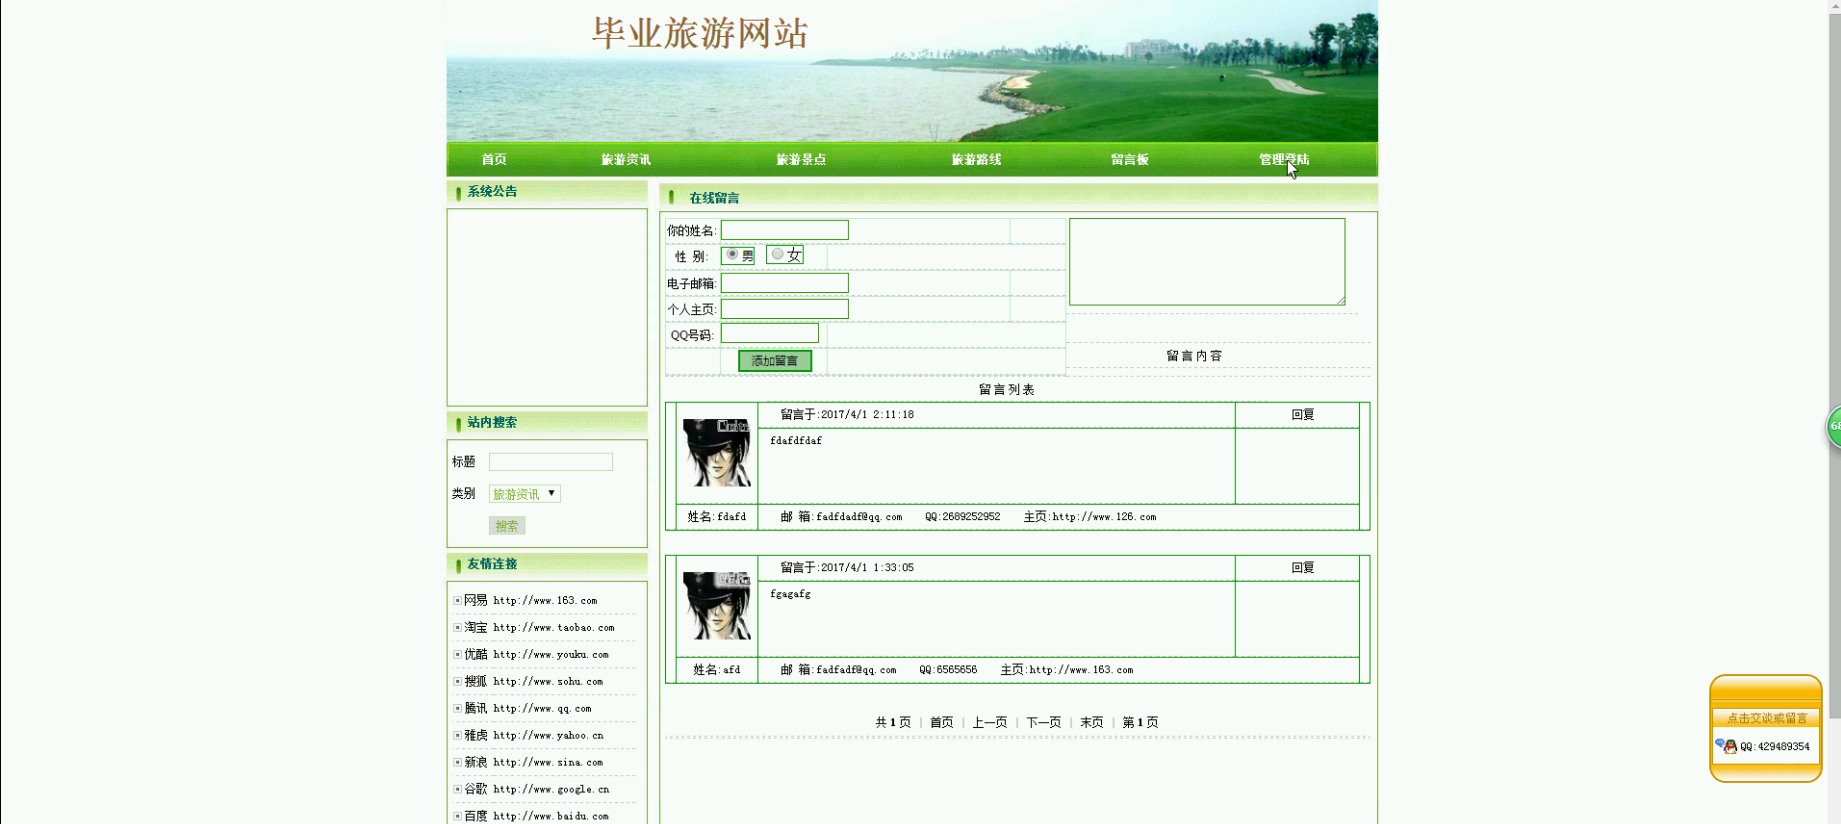Select the 男 gender radio button
1841x824 pixels.
tap(733, 255)
